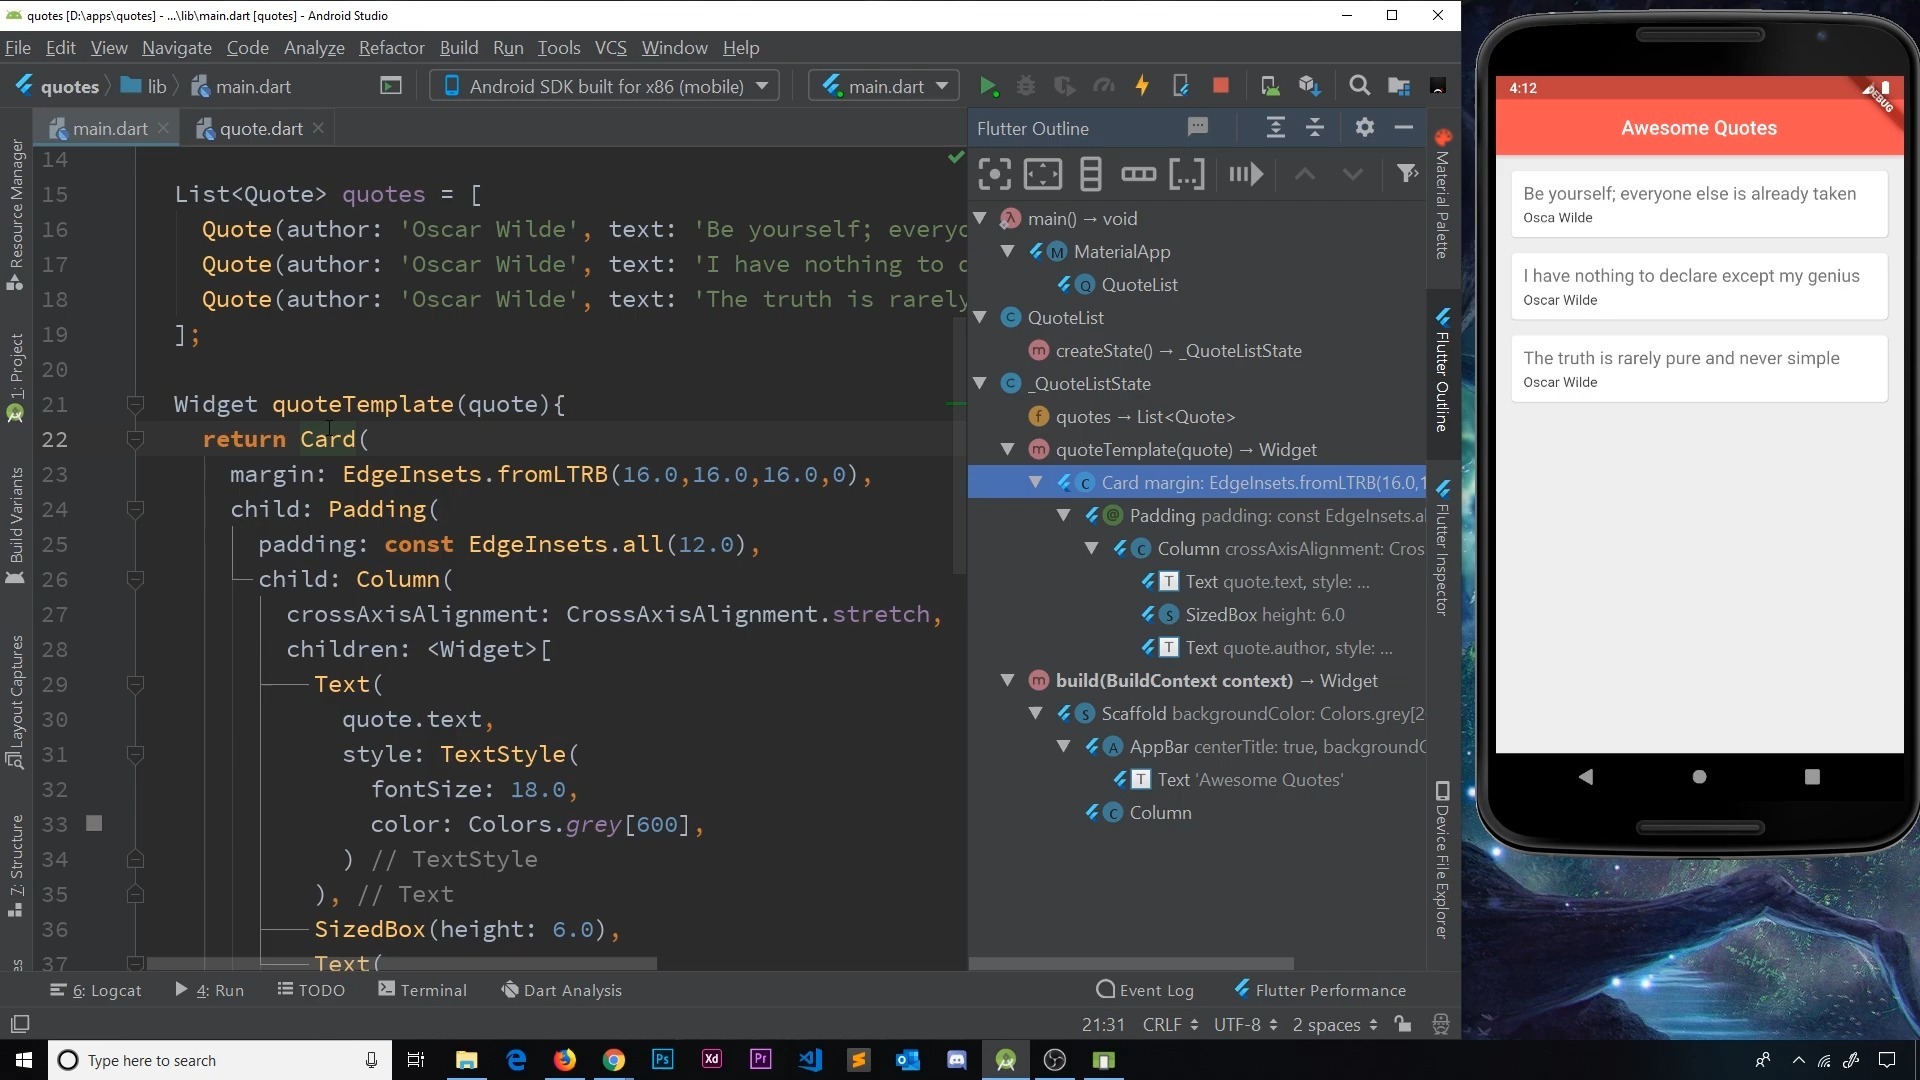Open the device selector dropdown

[x=605, y=86]
